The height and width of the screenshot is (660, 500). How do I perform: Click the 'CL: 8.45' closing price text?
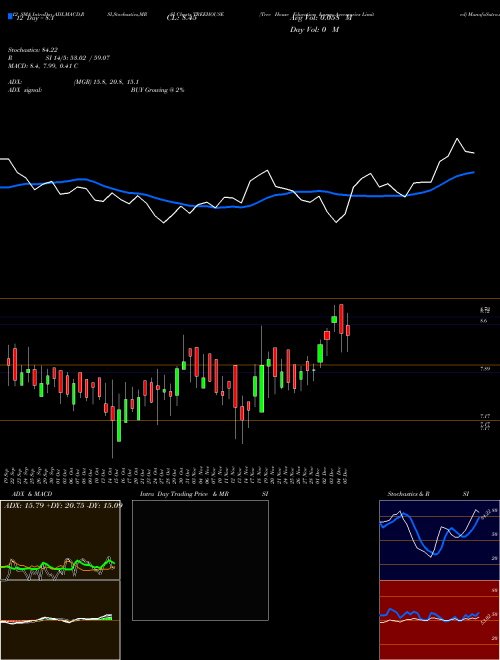181,18
